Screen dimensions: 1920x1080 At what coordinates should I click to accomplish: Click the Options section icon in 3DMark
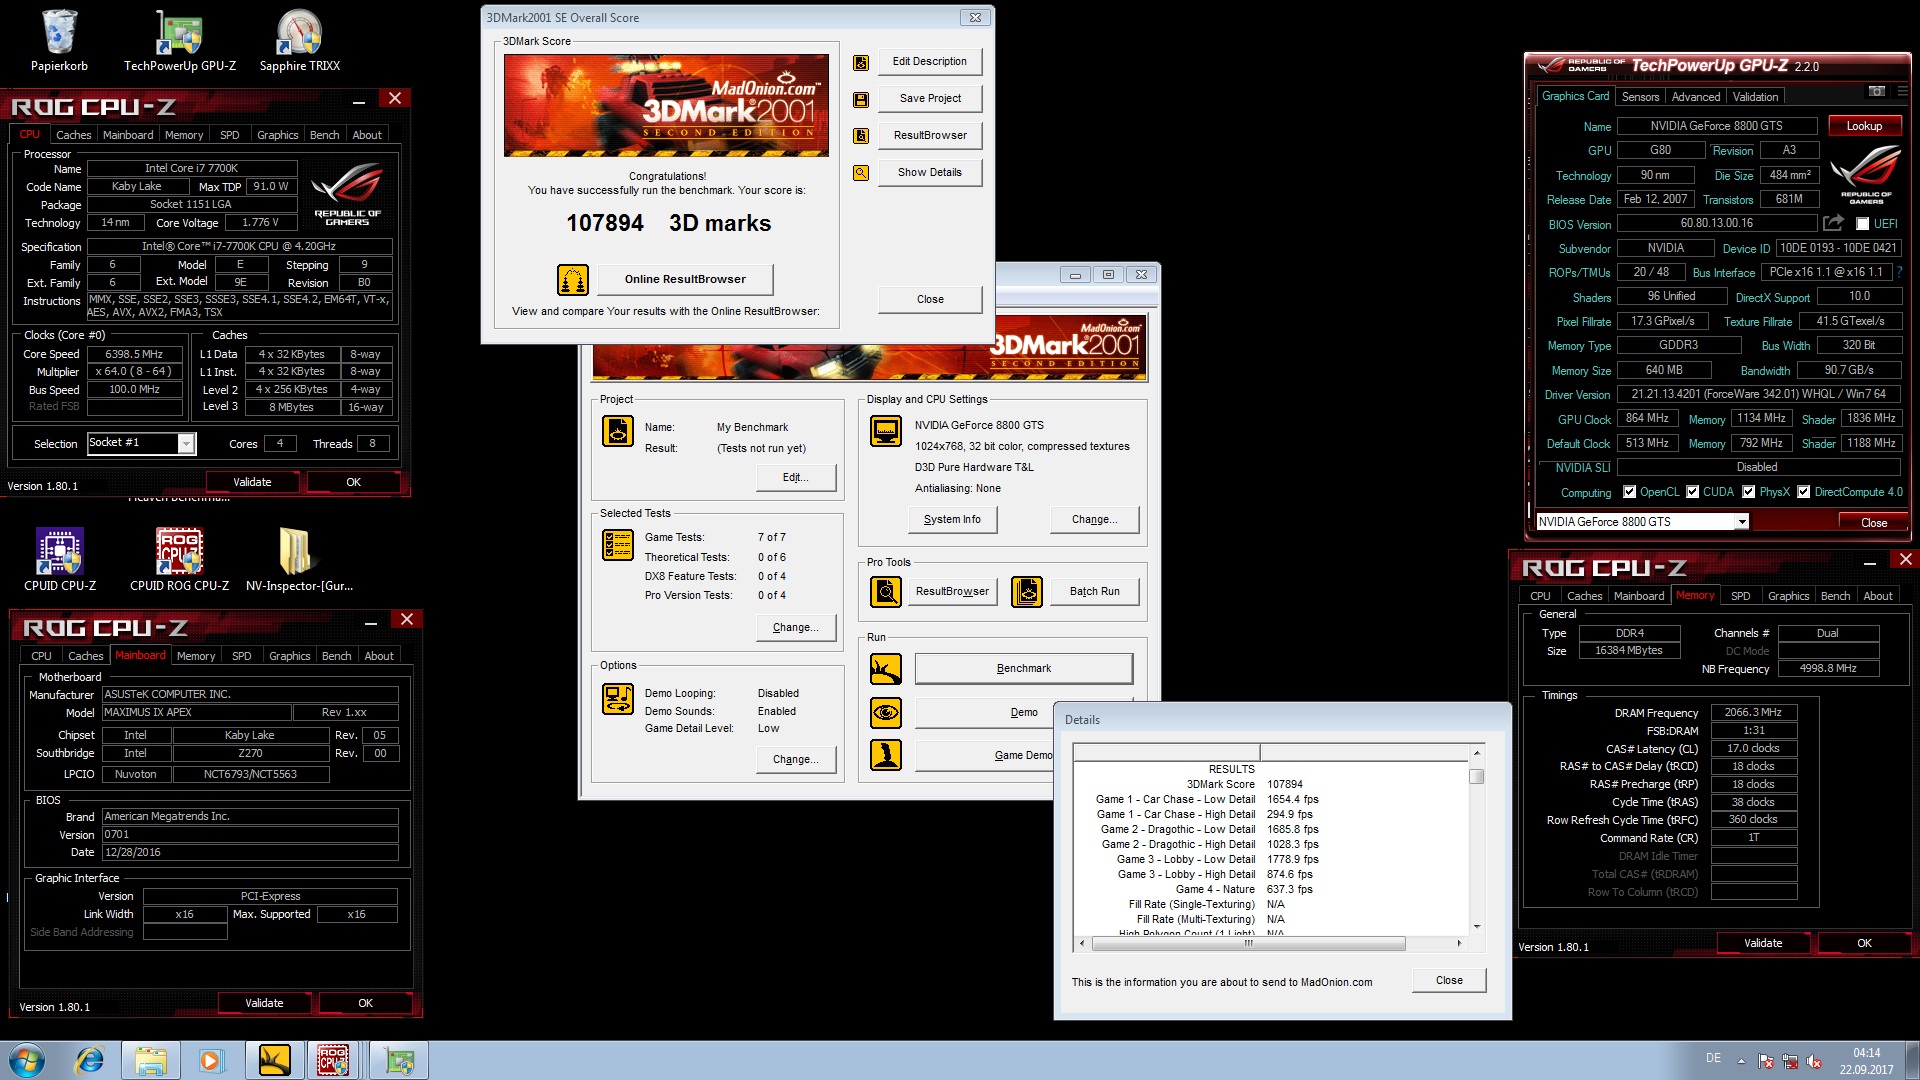[x=618, y=699]
